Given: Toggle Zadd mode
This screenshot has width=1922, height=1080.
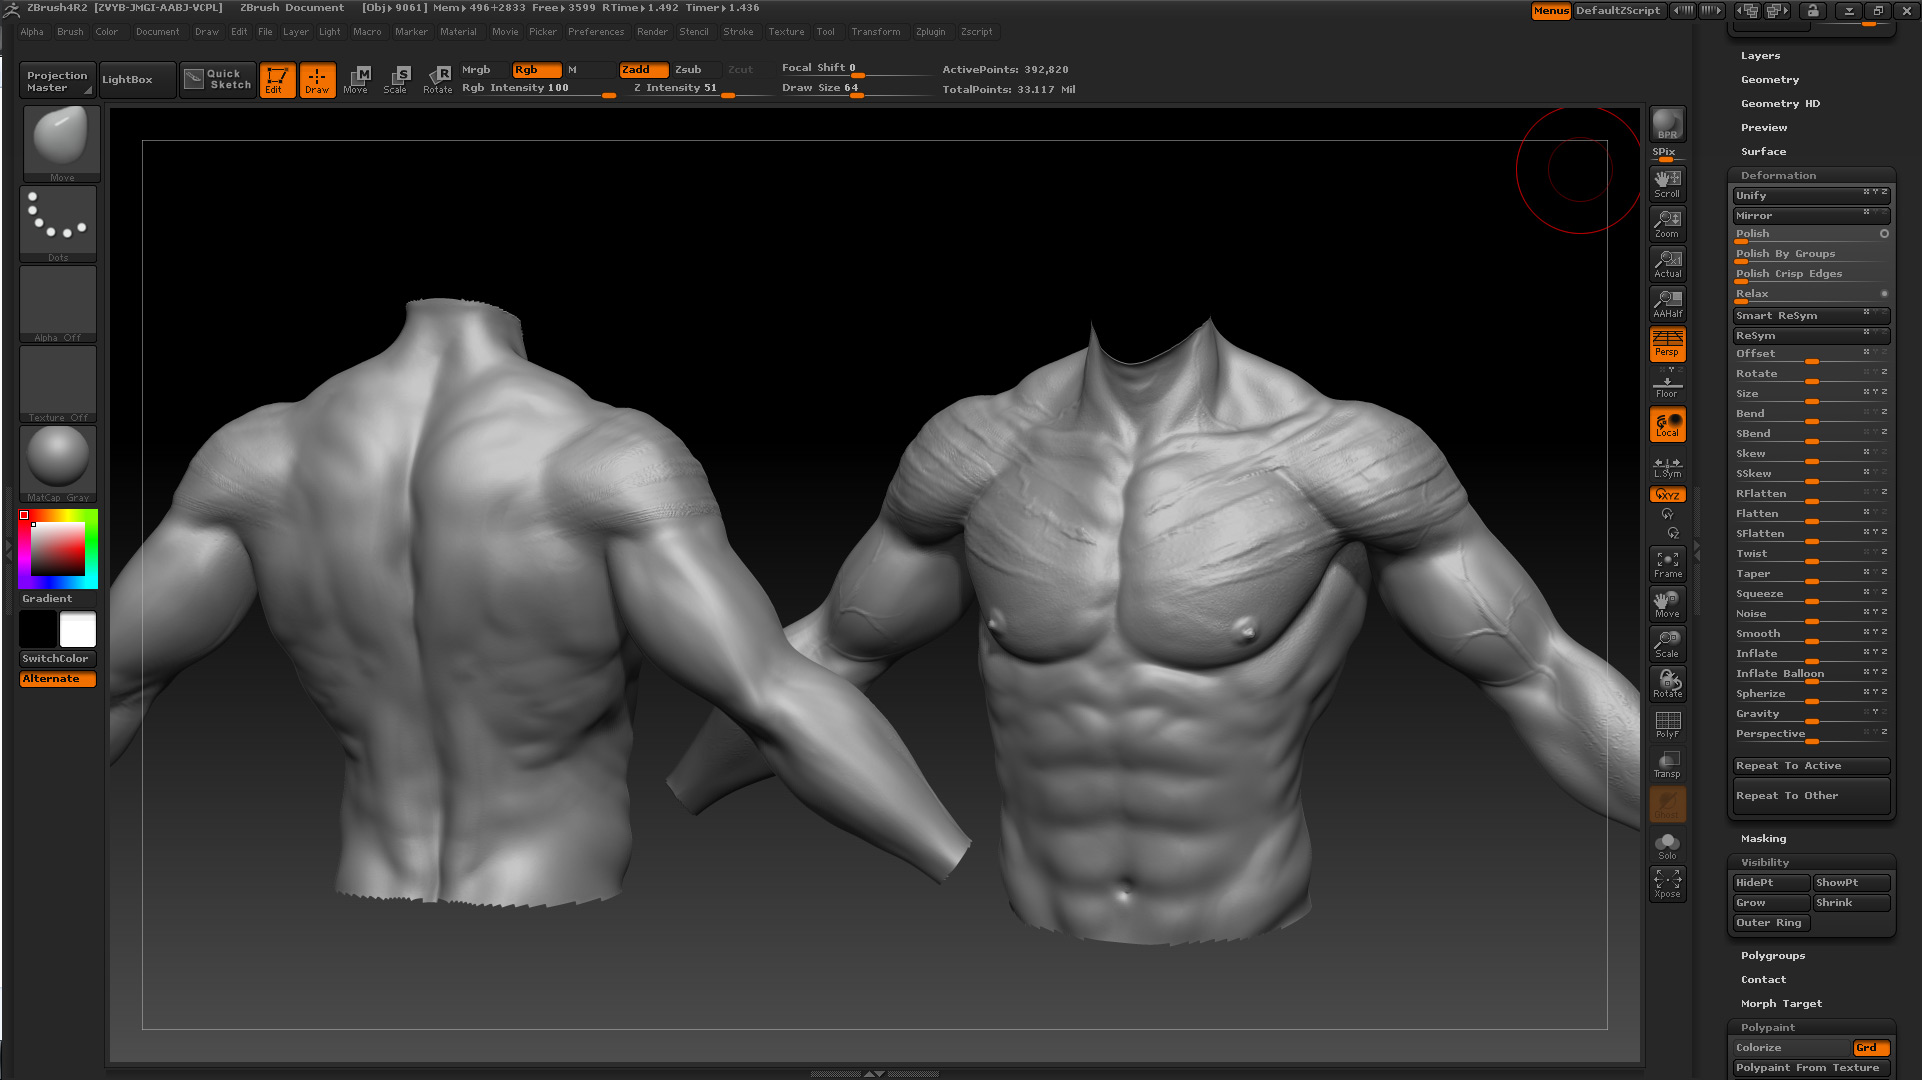Looking at the screenshot, I should (644, 70).
